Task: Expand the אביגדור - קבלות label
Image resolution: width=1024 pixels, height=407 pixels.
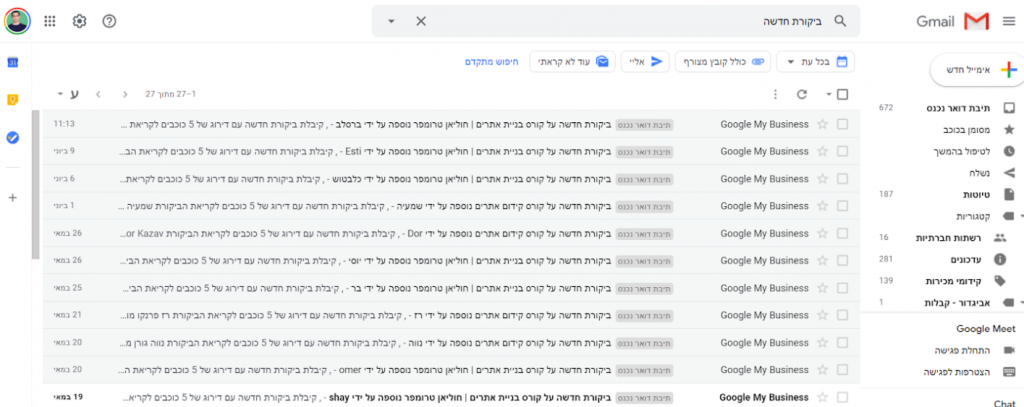Action: click(1021, 303)
